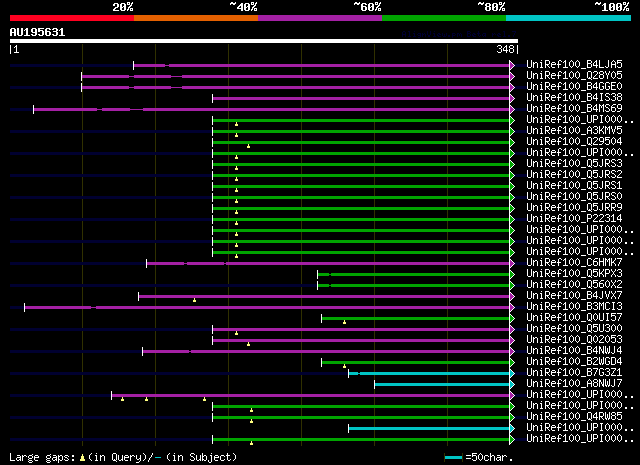Click the green alignment bar of UniRef100_A3KMV5
This screenshot has height=465, width=640.
pos(361,131)
